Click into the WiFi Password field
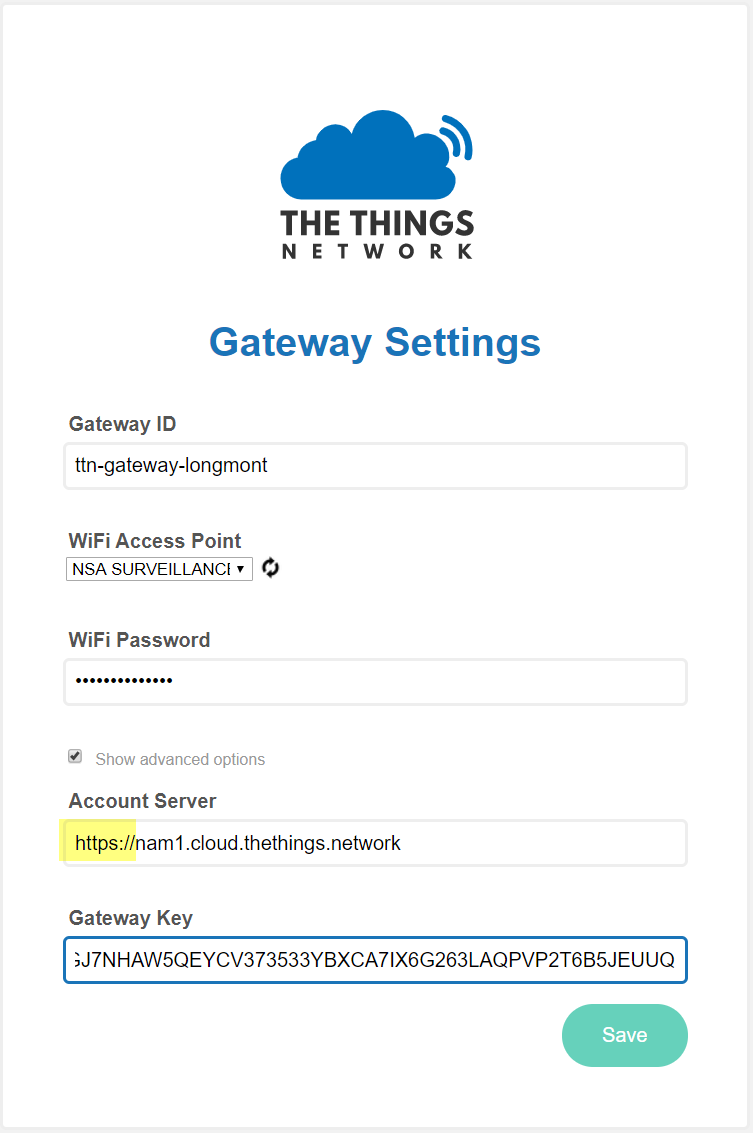 pyautogui.click(x=375, y=681)
